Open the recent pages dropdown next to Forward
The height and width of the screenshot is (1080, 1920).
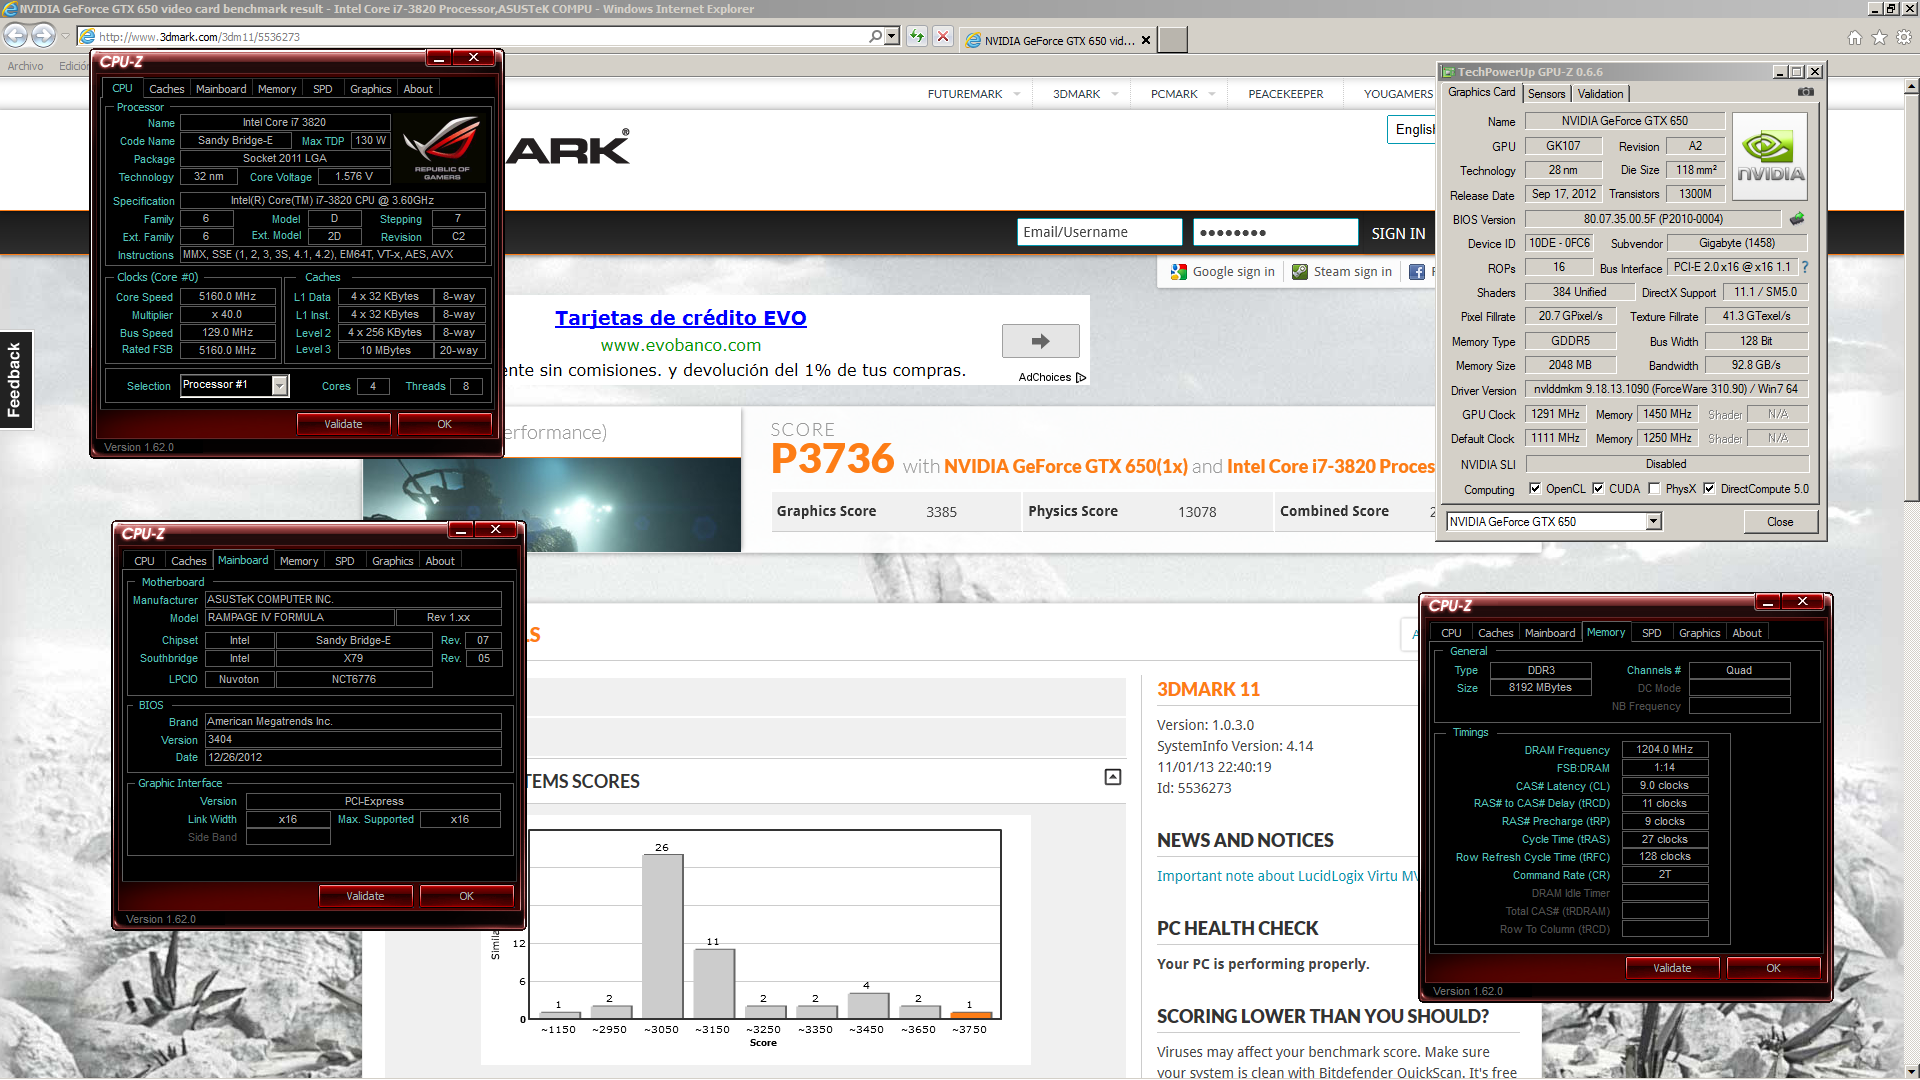point(65,36)
